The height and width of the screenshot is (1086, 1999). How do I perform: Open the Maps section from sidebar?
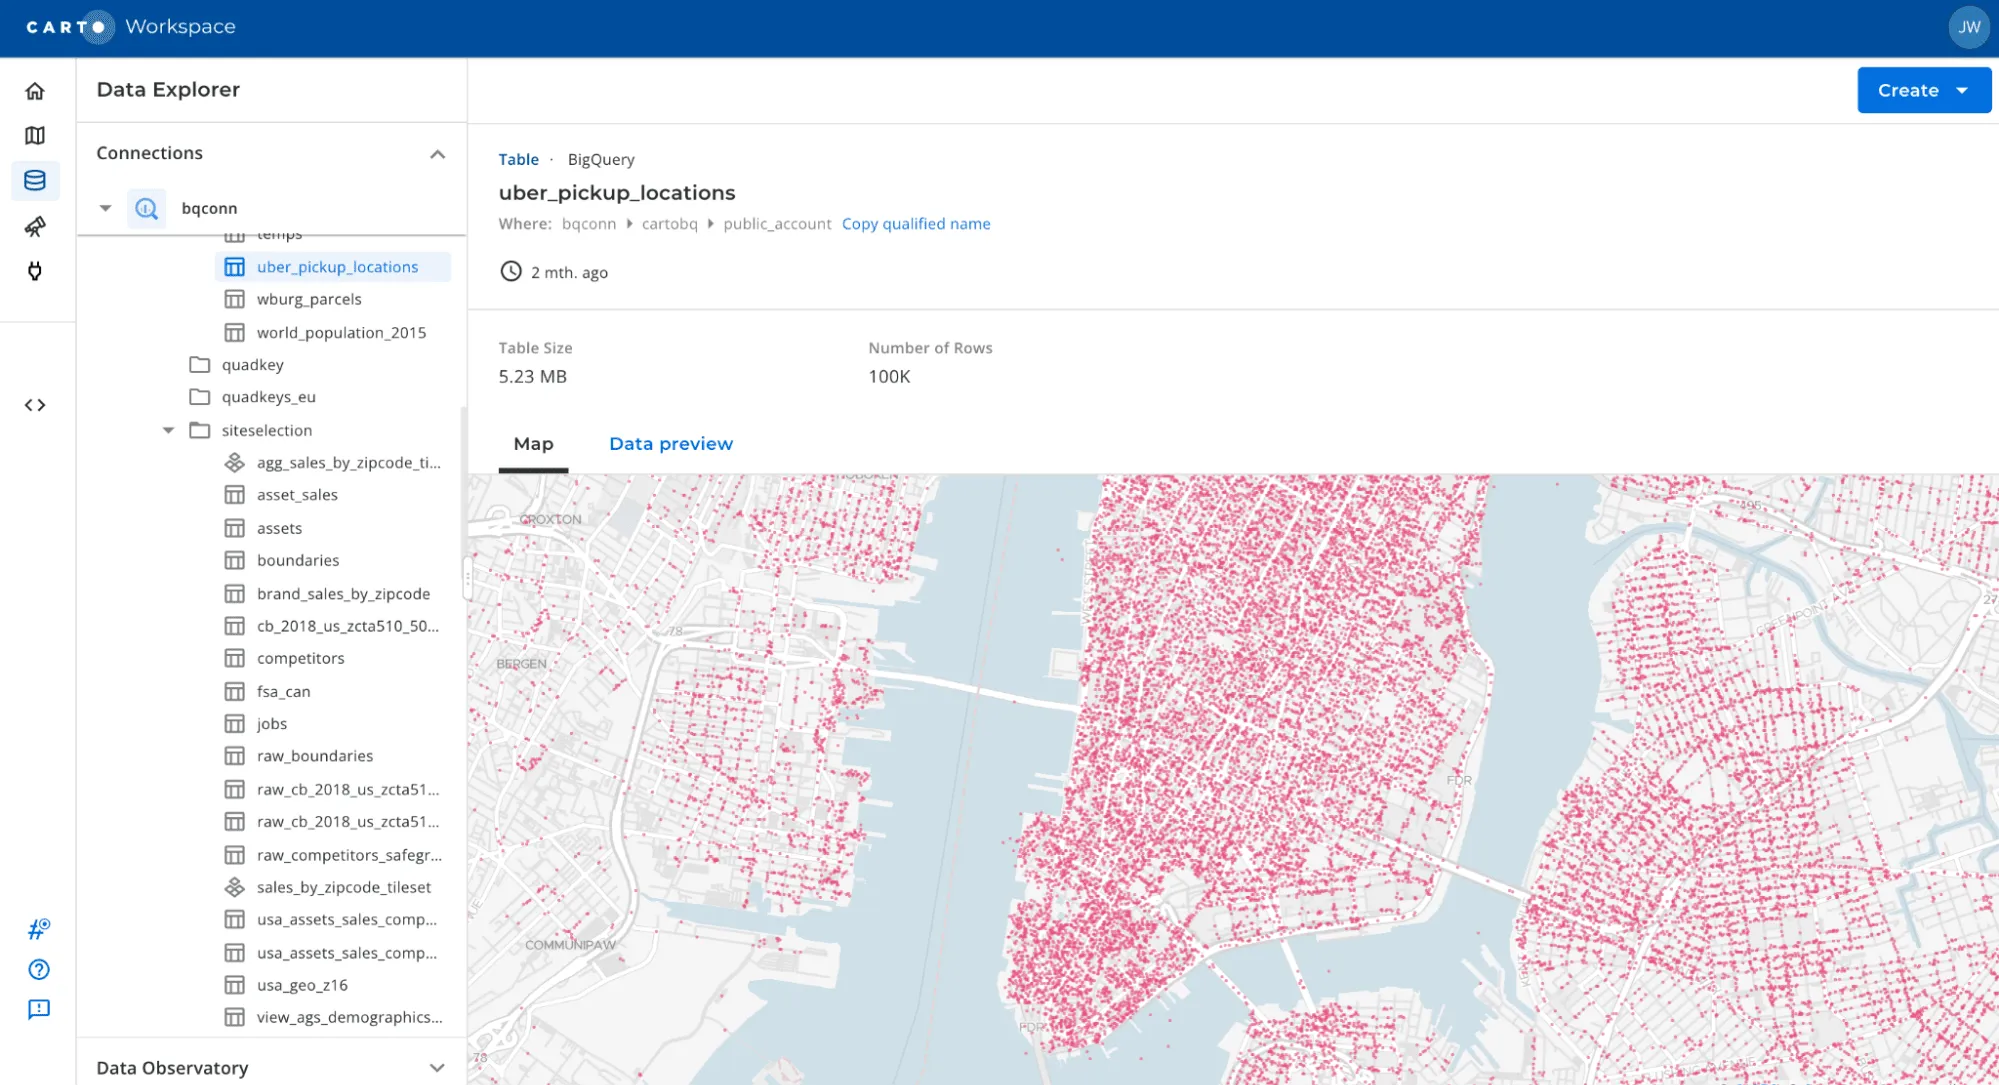coord(35,135)
